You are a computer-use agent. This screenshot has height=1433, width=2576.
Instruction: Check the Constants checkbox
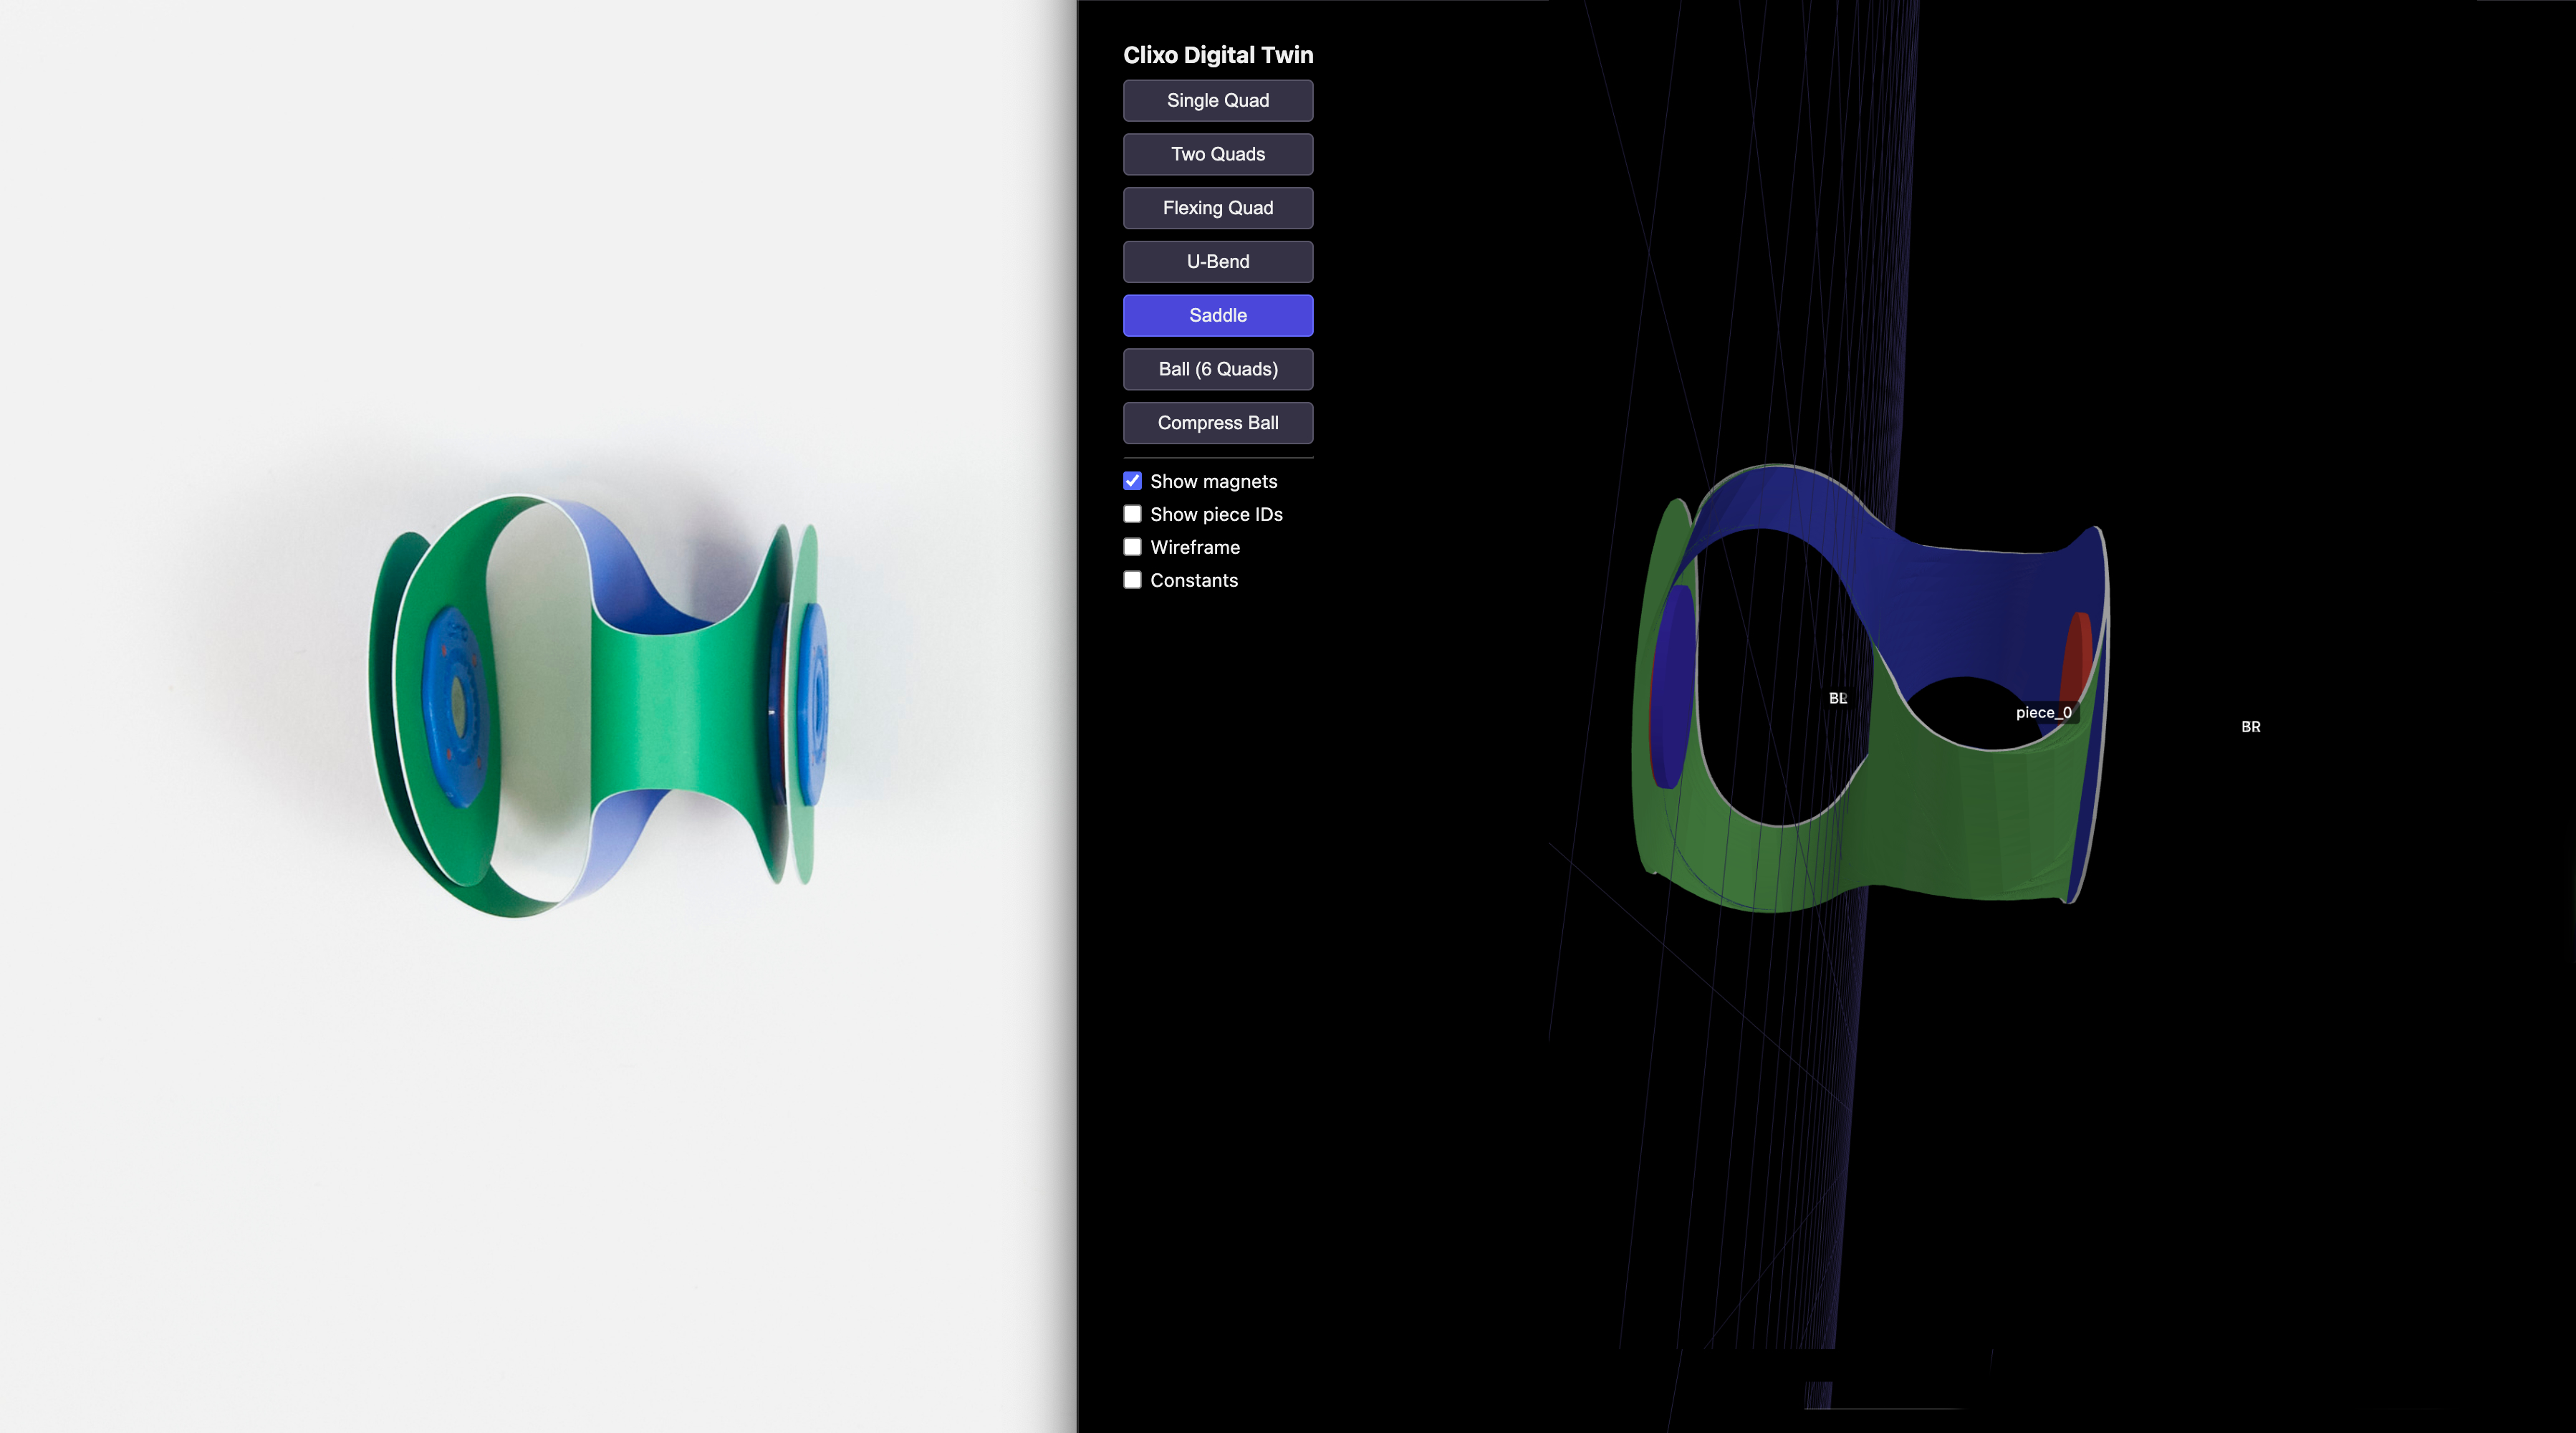[1132, 580]
